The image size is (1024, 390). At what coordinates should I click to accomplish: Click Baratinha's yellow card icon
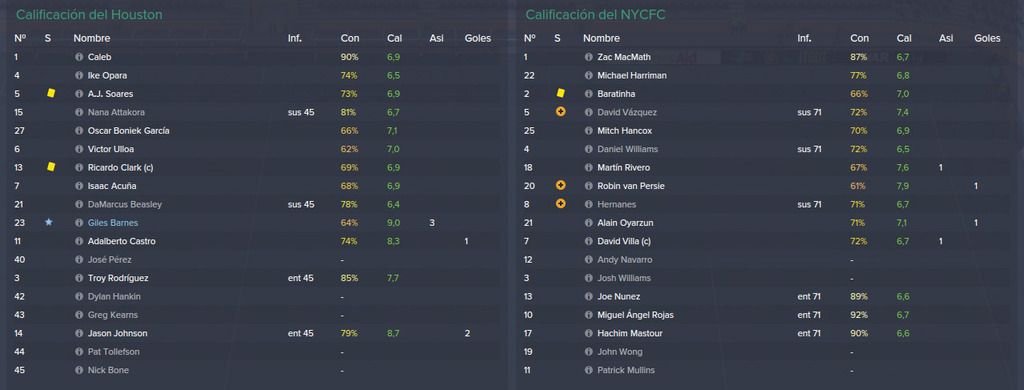(x=560, y=93)
